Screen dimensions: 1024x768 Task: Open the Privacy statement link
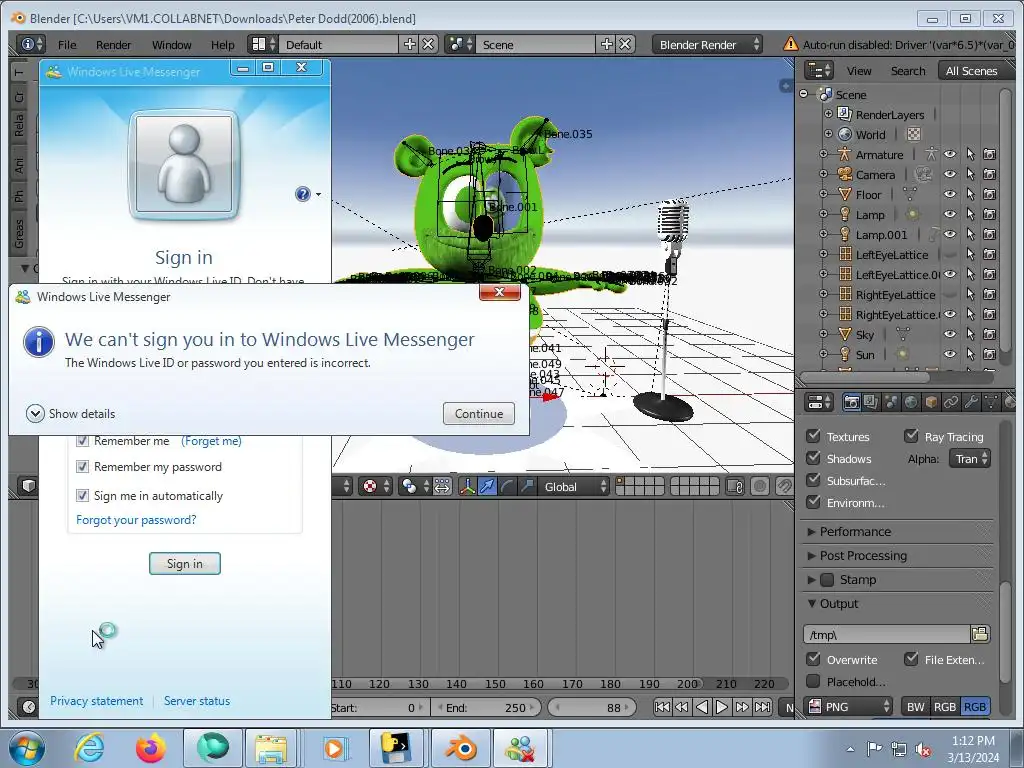tap(97, 701)
